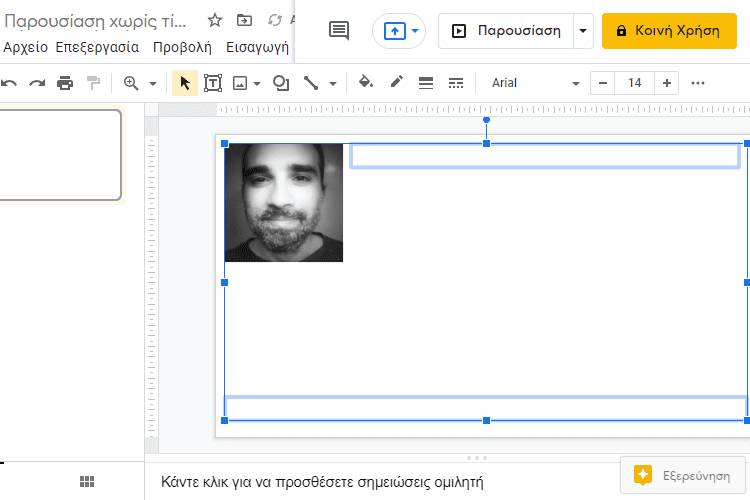This screenshot has width=750, height=500.
Task: Click the zoom magnifier icon
Action: click(x=131, y=83)
